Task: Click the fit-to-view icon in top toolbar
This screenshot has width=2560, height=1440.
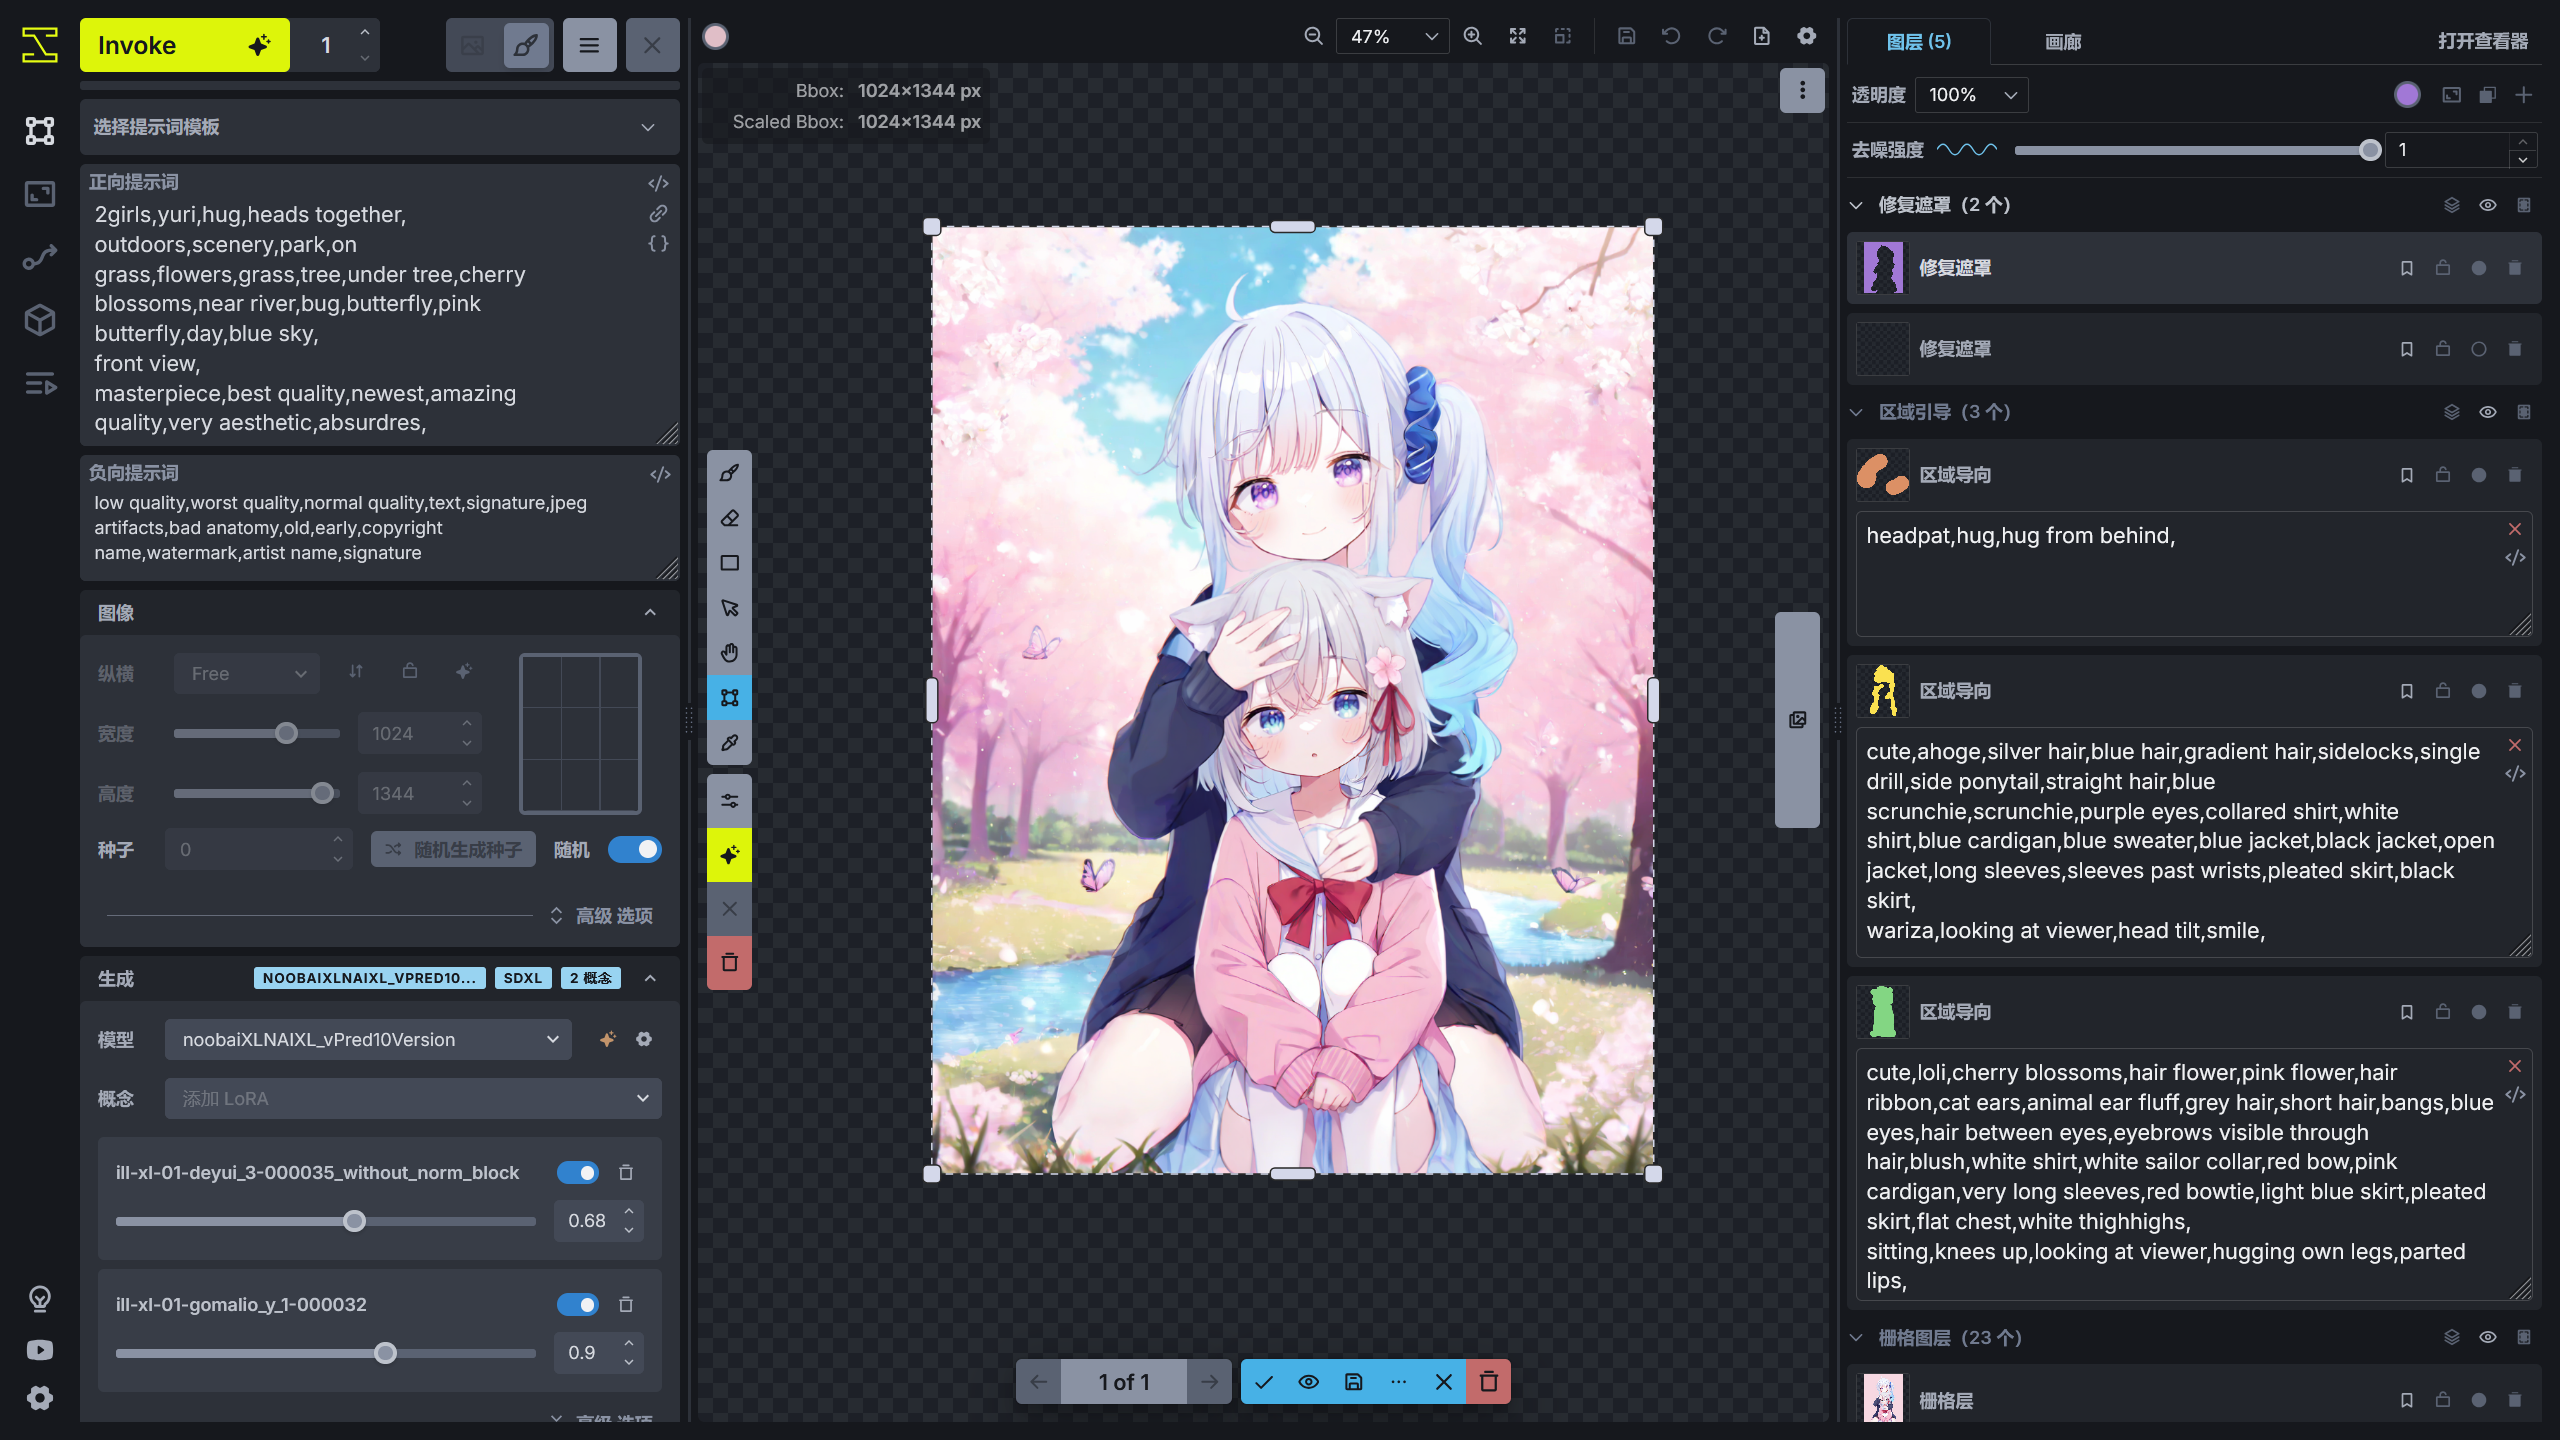Action: pyautogui.click(x=1517, y=36)
